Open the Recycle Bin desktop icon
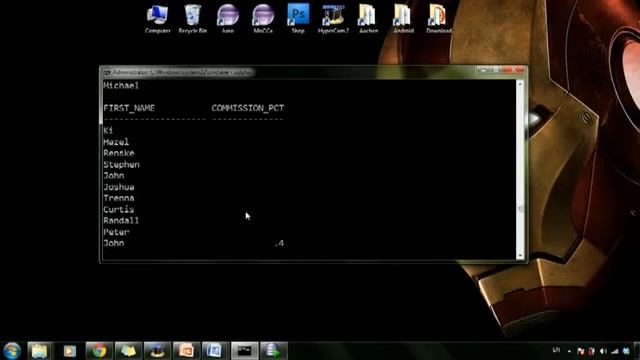This screenshot has height=360, width=640. (193, 19)
